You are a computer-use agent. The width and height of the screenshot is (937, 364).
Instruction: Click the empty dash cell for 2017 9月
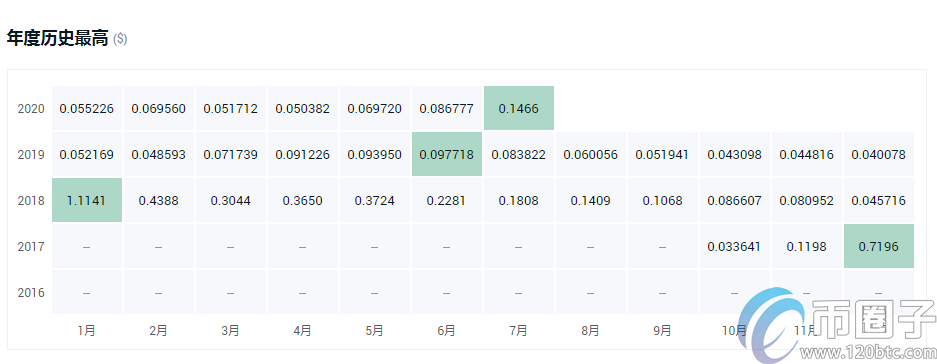(663, 246)
